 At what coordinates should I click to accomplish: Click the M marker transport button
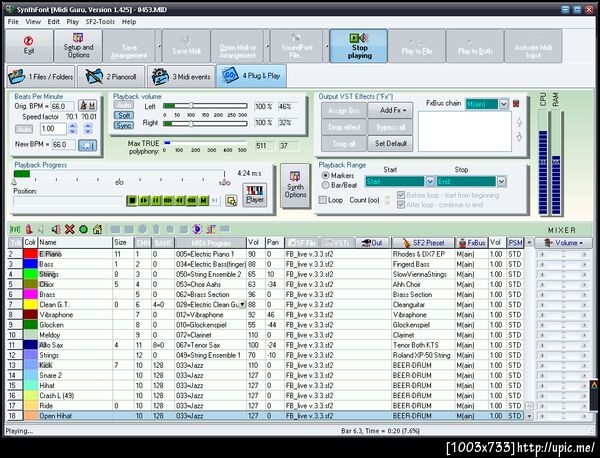204,200
